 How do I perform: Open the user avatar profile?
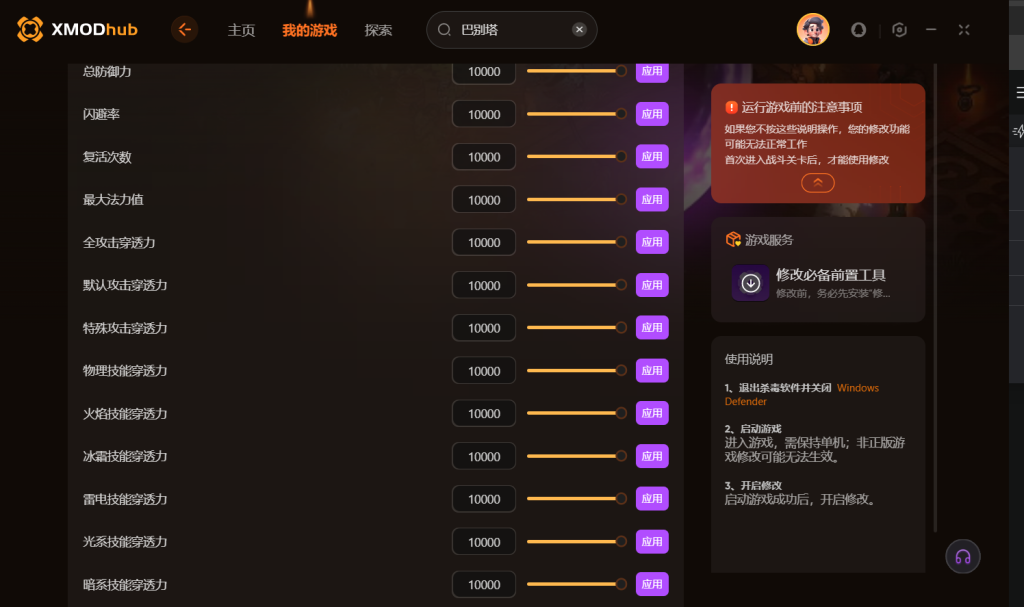pyautogui.click(x=812, y=29)
